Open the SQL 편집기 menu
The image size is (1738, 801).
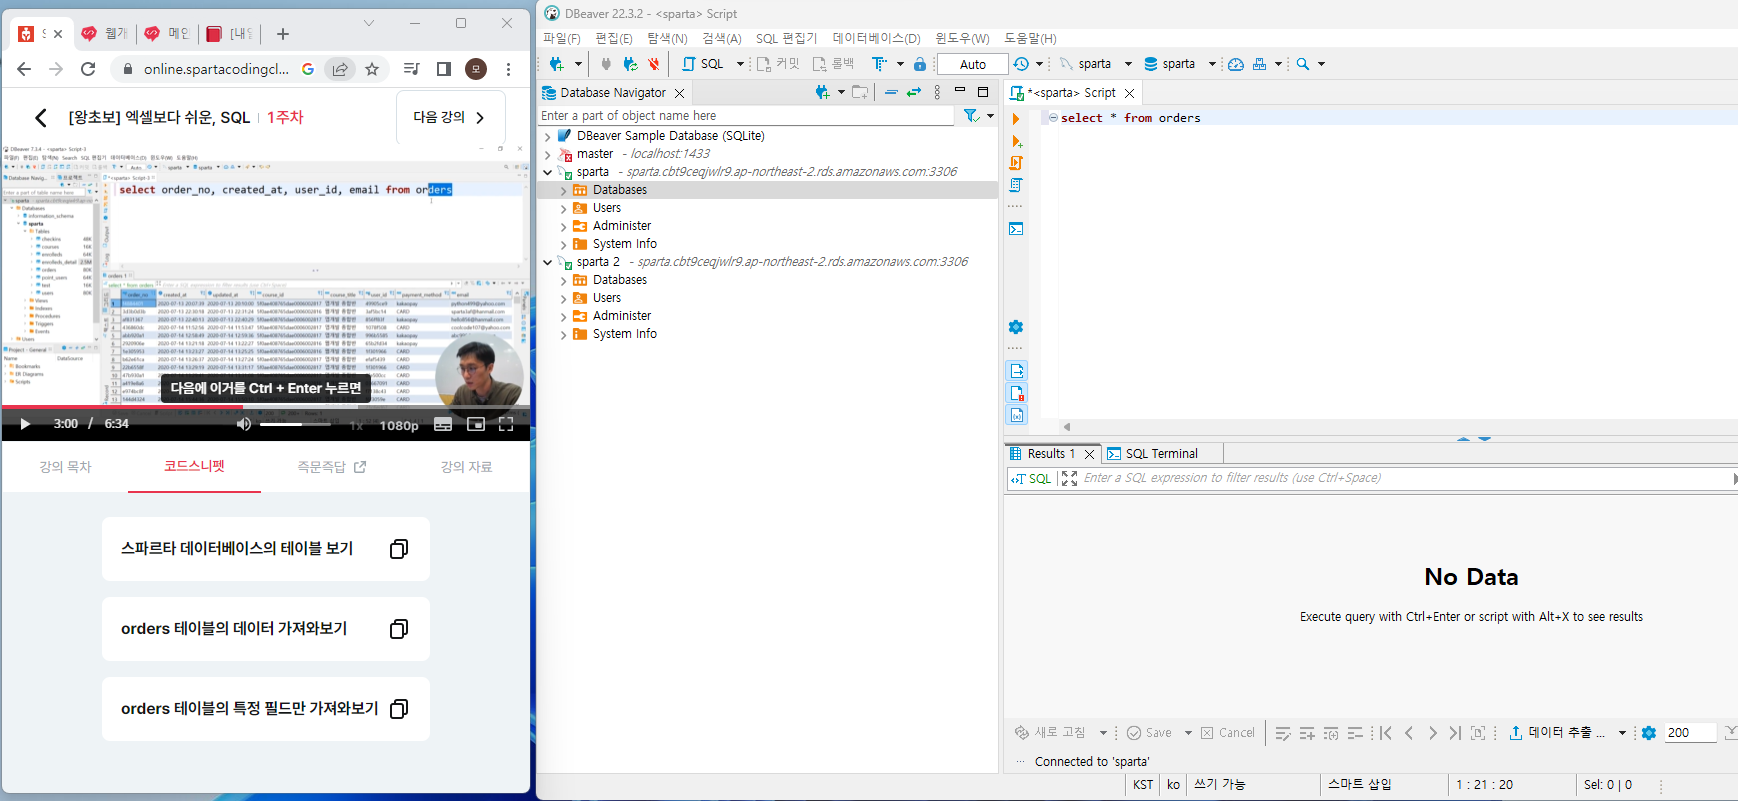tap(786, 38)
